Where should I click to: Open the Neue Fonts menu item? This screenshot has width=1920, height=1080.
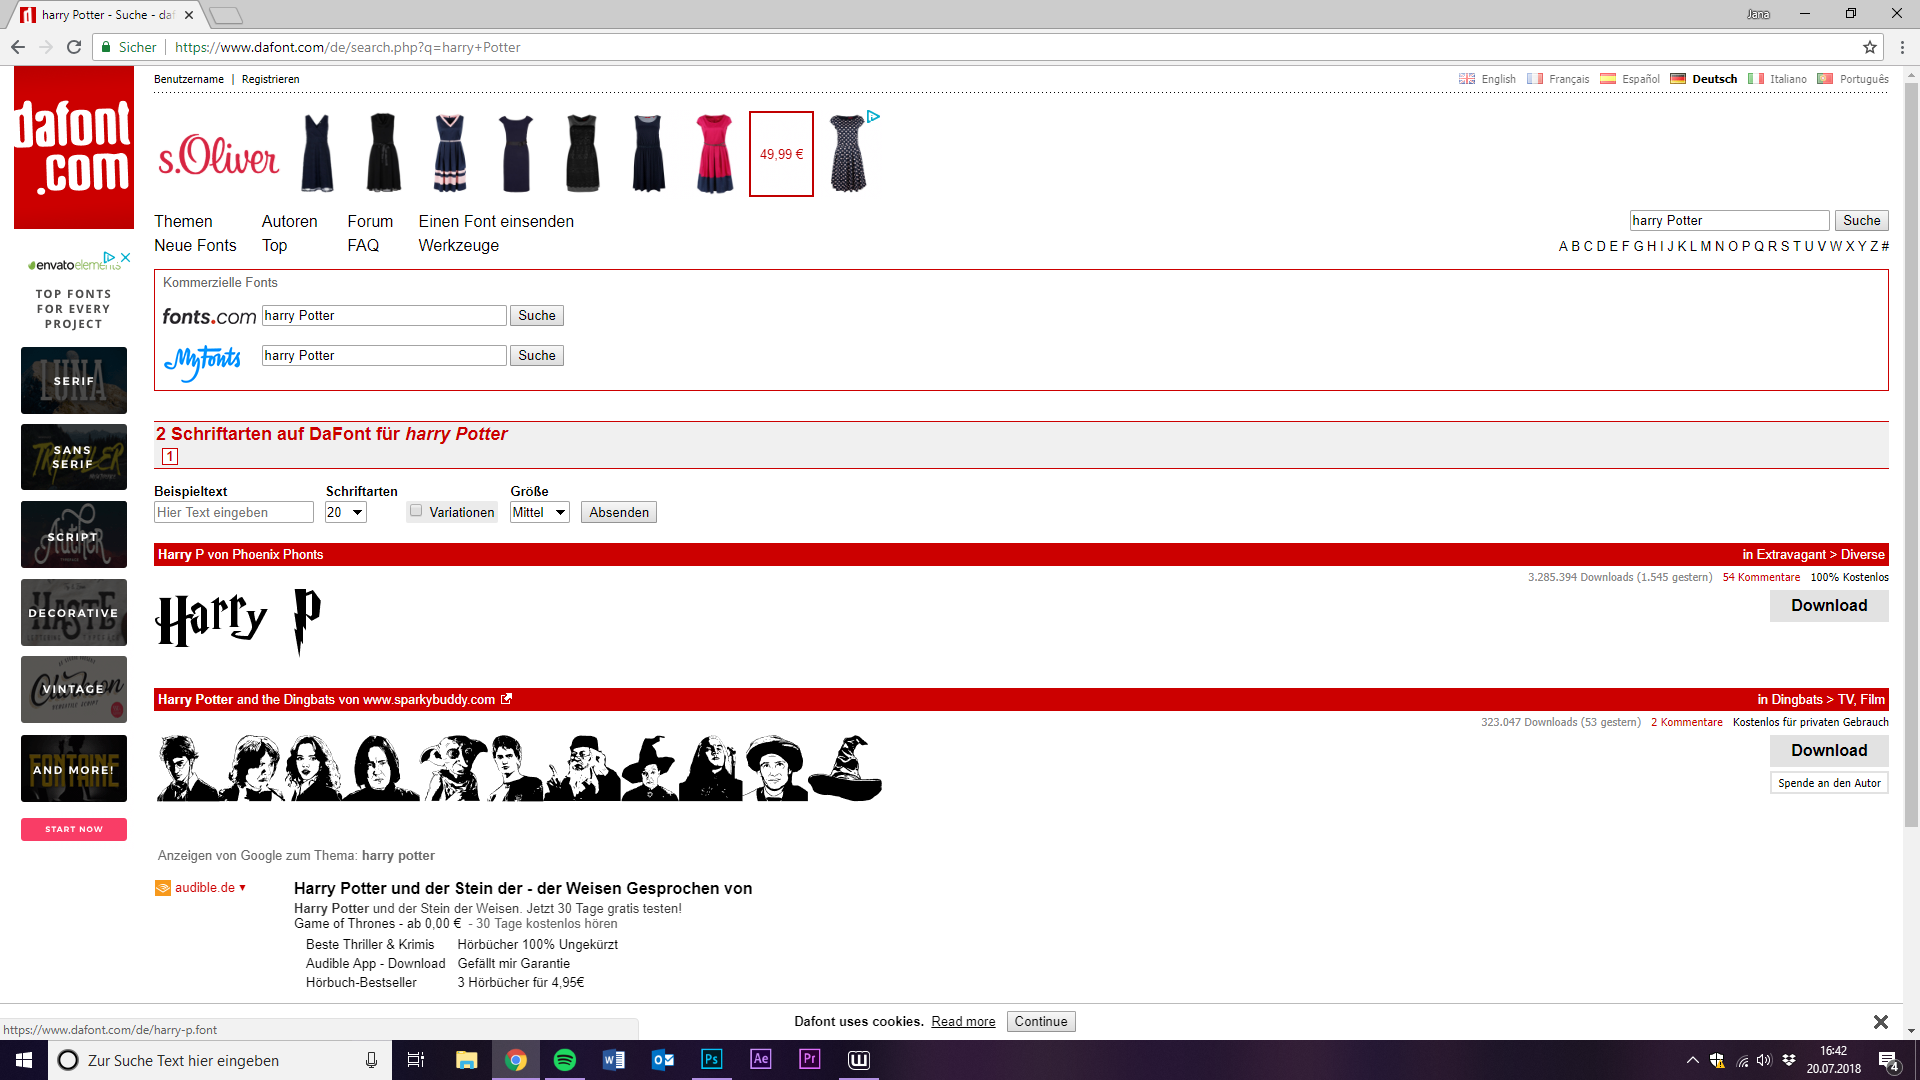[195, 245]
